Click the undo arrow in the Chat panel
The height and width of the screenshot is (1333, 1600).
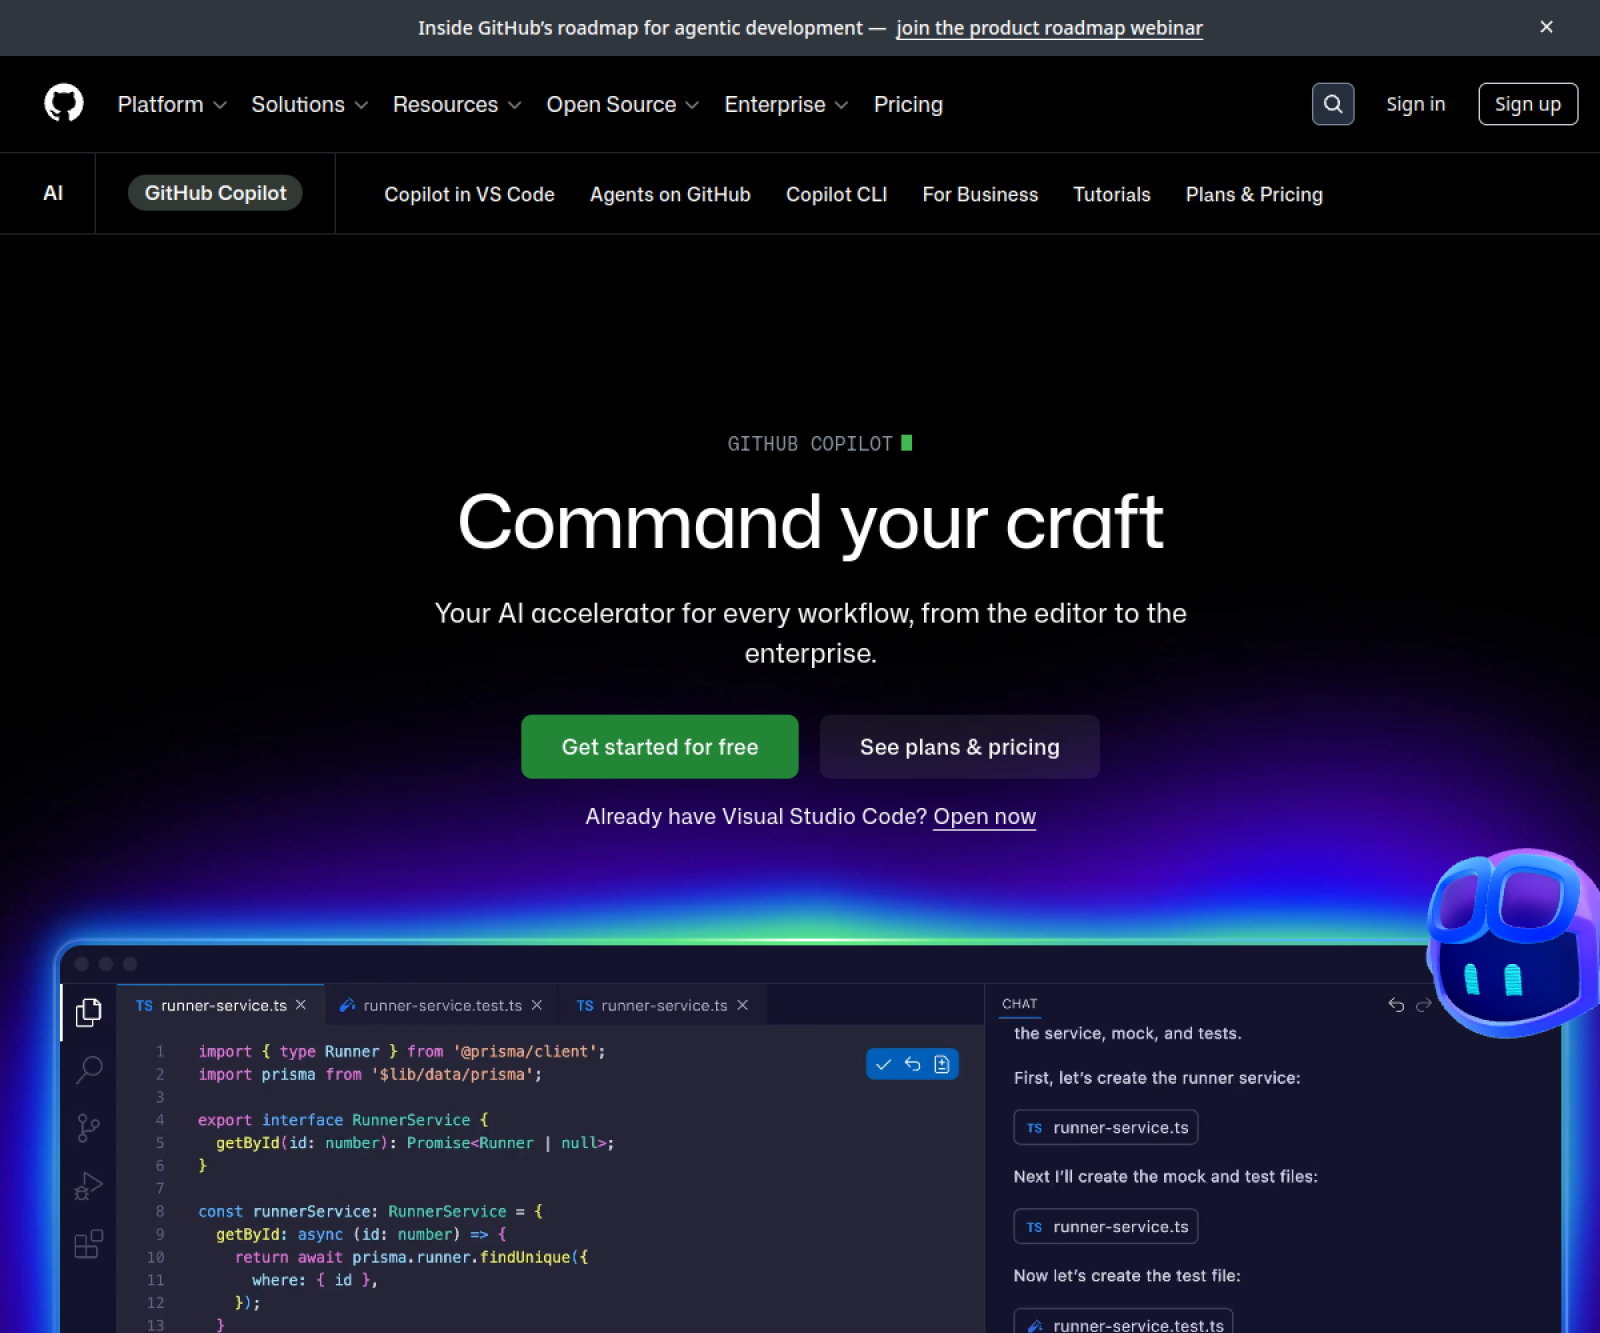pyautogui.click(x=1396, y=1006)
